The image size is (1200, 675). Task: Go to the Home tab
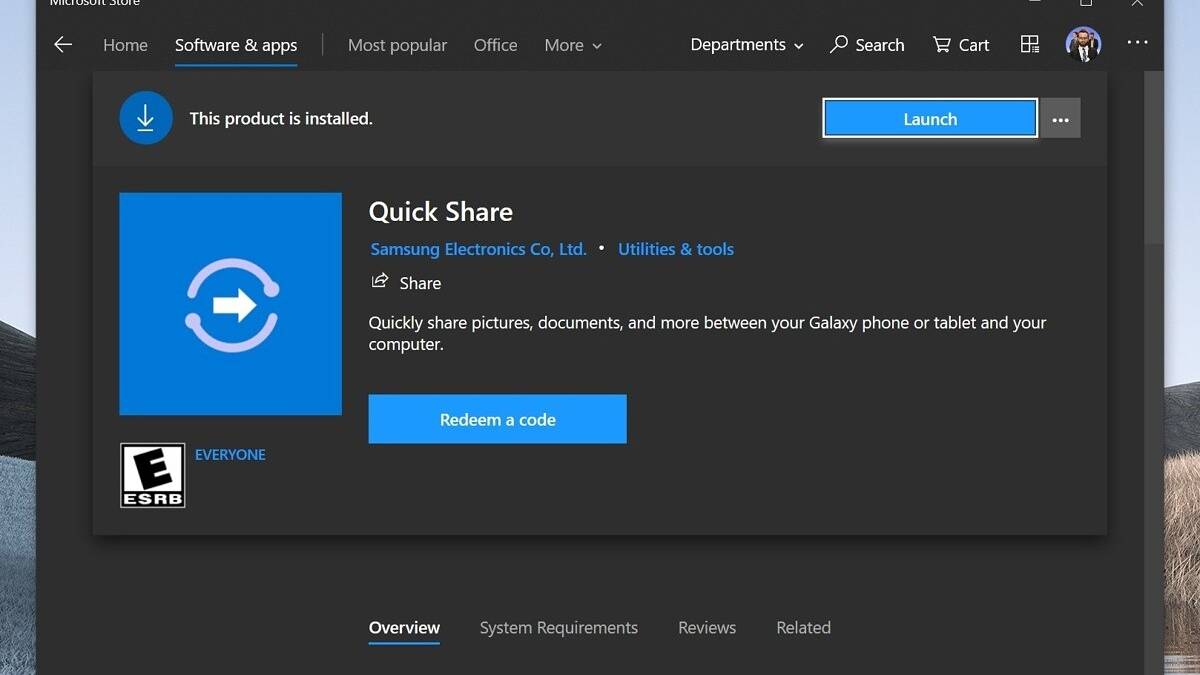[x=125, y=45]
